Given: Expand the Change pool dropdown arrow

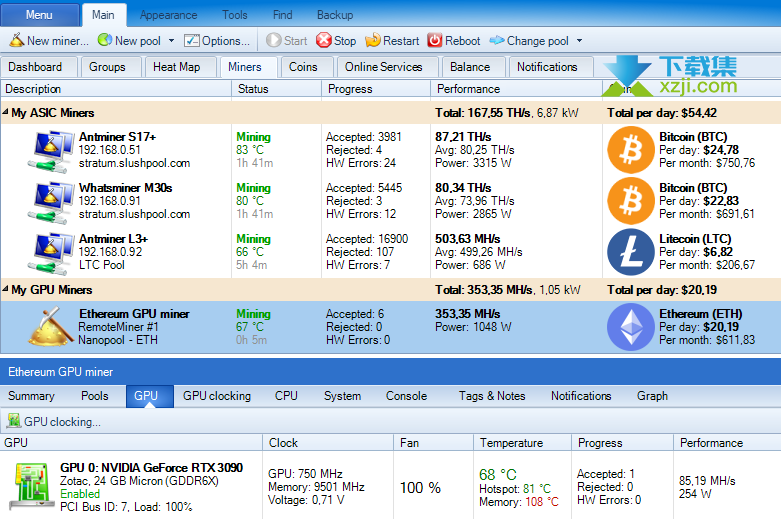Looking at the screenshot, I should pyautogui.click(x=579, y=41).
